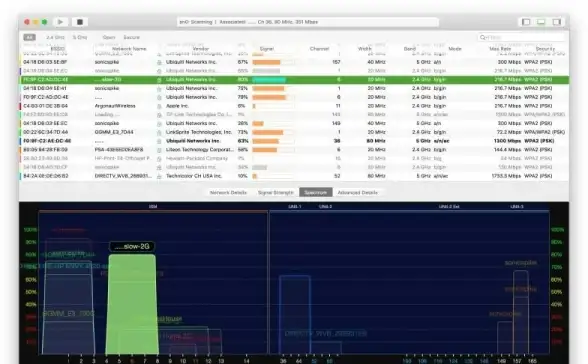
Task: Toggle the right sidebar panel icon
Action: click(557, 22)
